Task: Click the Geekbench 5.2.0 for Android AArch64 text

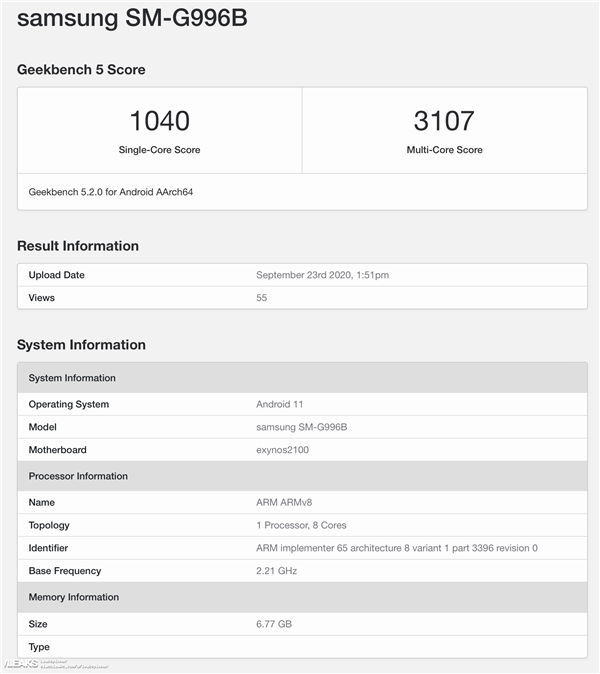Action: pyautogui.click(x=111, y=191)
